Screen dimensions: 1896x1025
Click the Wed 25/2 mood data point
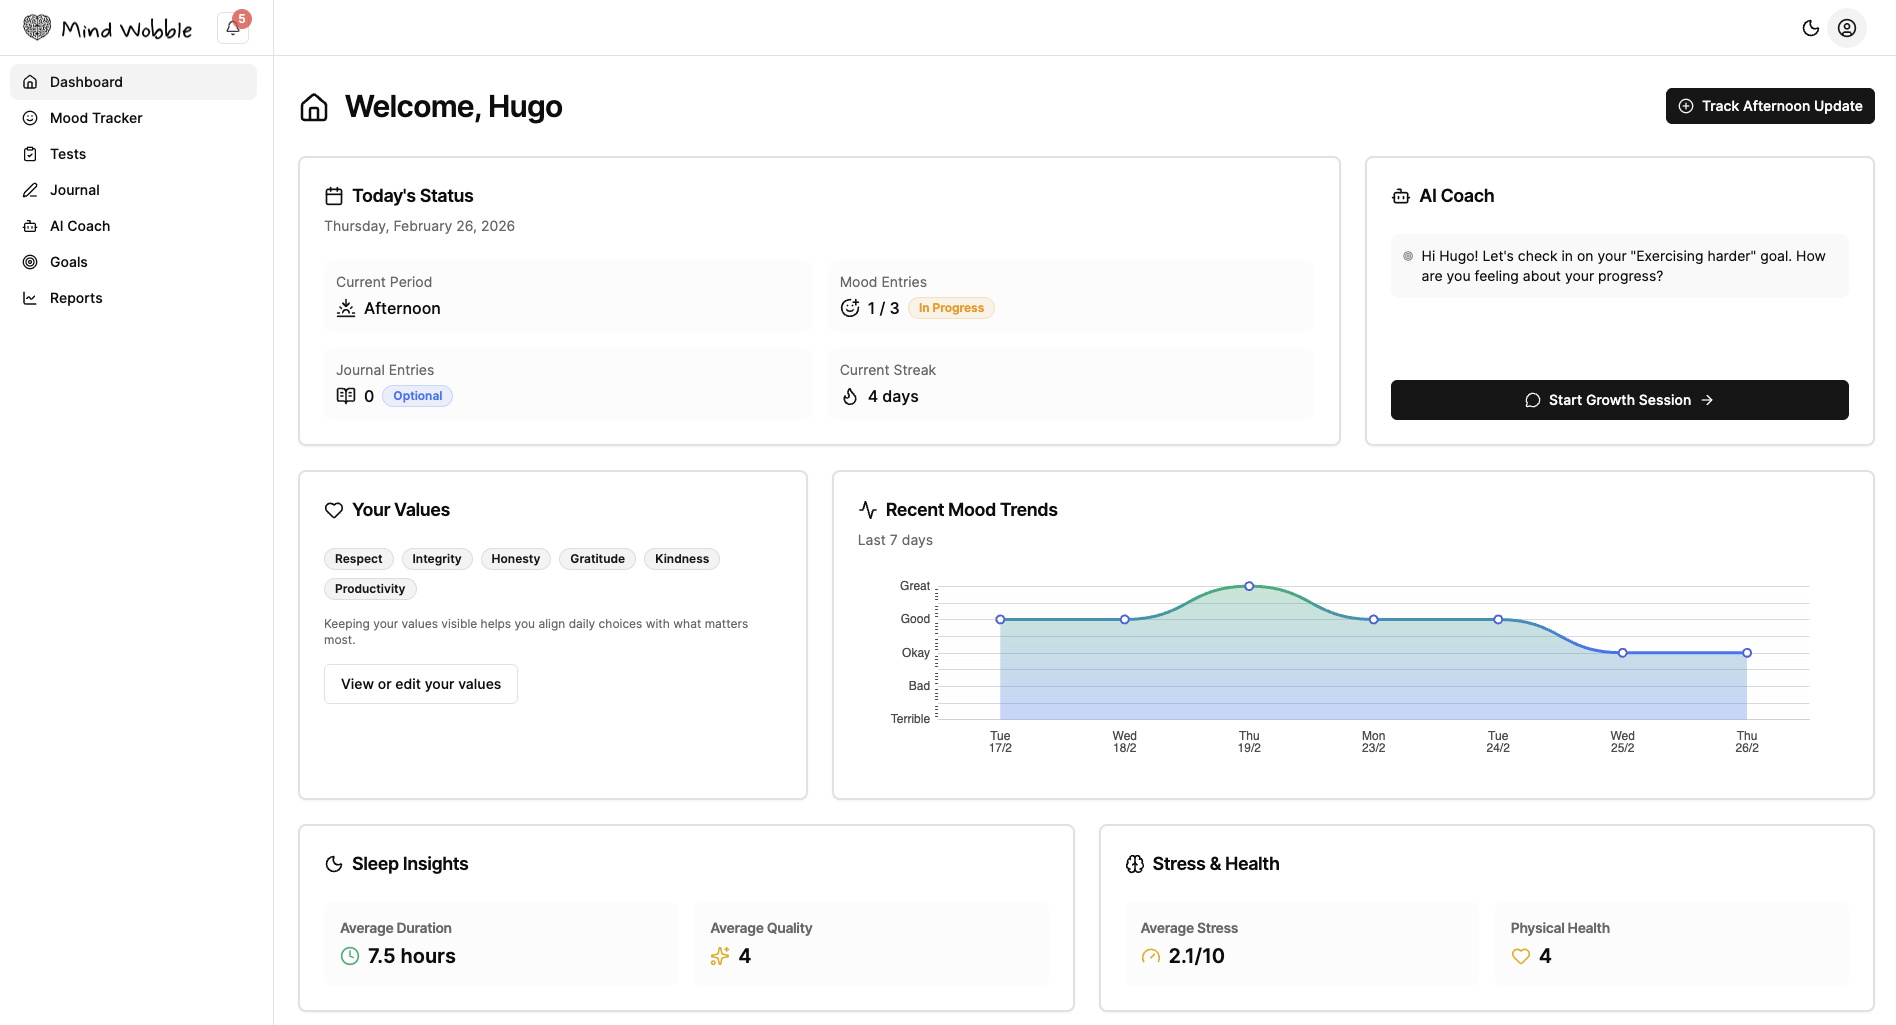click(x=1622, y=653)
